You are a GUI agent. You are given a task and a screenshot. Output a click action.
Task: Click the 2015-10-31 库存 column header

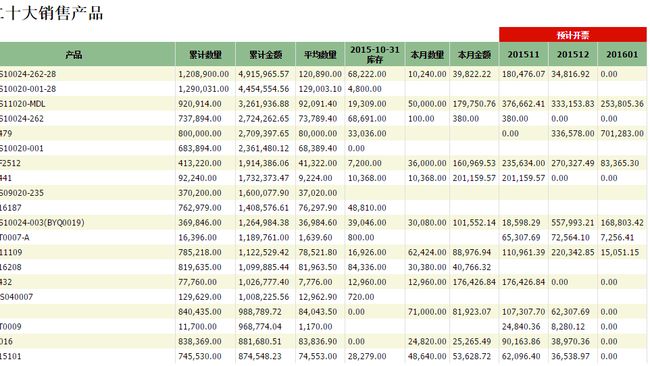click(375, 54)
